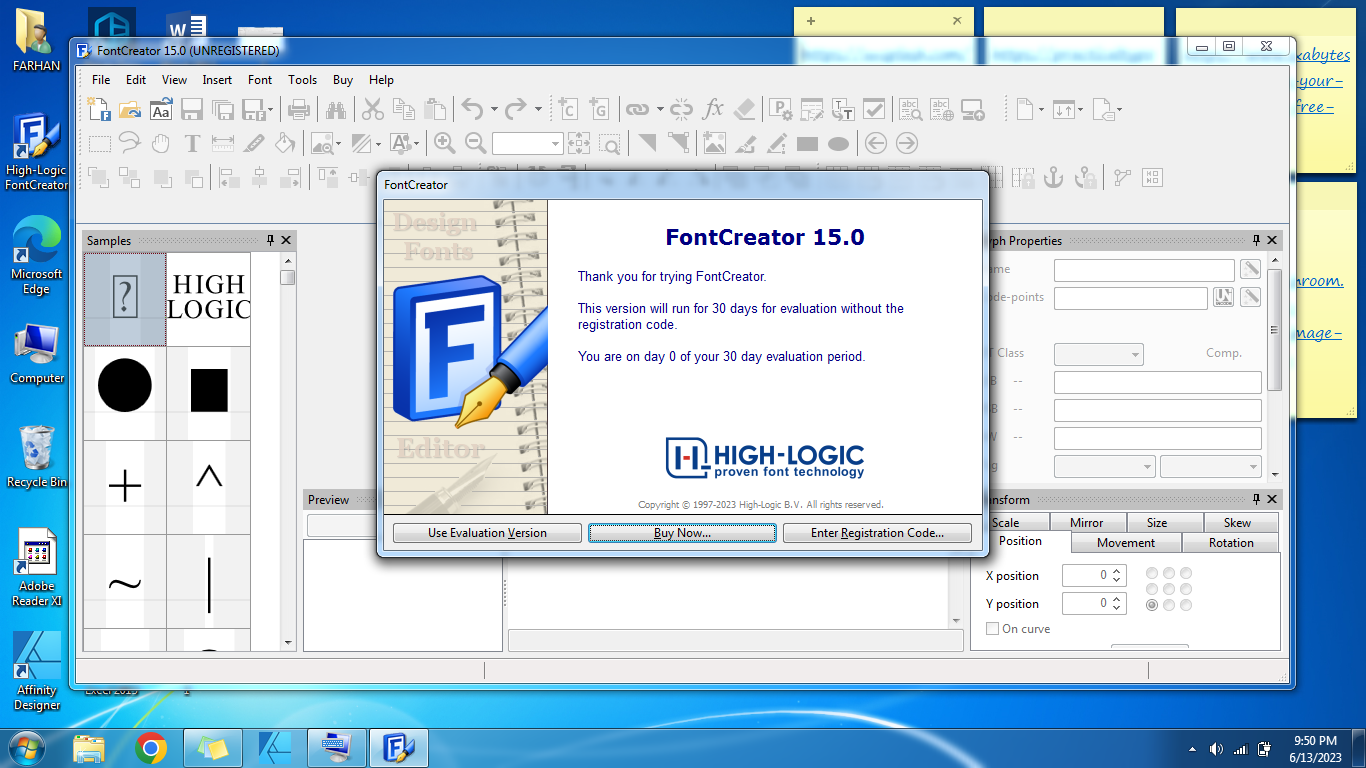Click Use Evaluation Version button
1366x768 pixels.
tap(487, 533)
